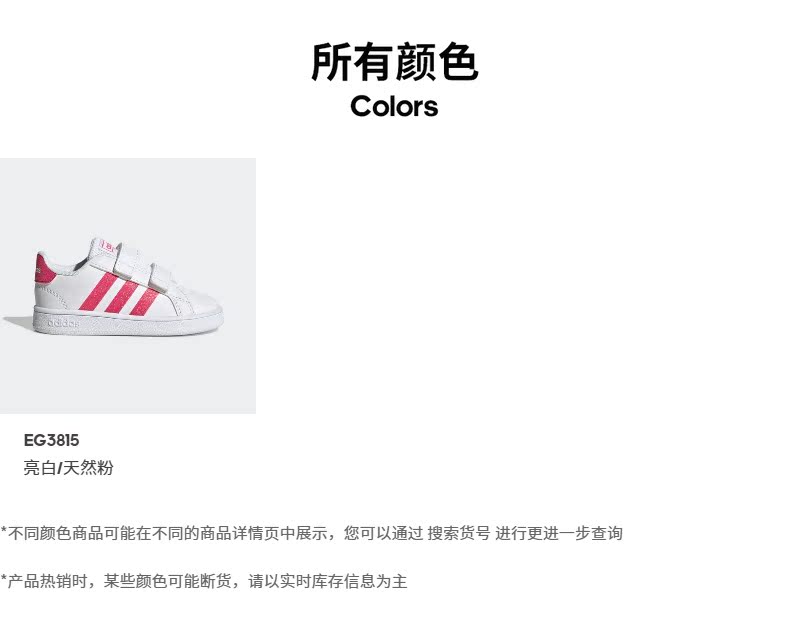Screen dimensions: 790x633
Task: Click the note about hot-selling stock availability
Action: tap(204, 581)
